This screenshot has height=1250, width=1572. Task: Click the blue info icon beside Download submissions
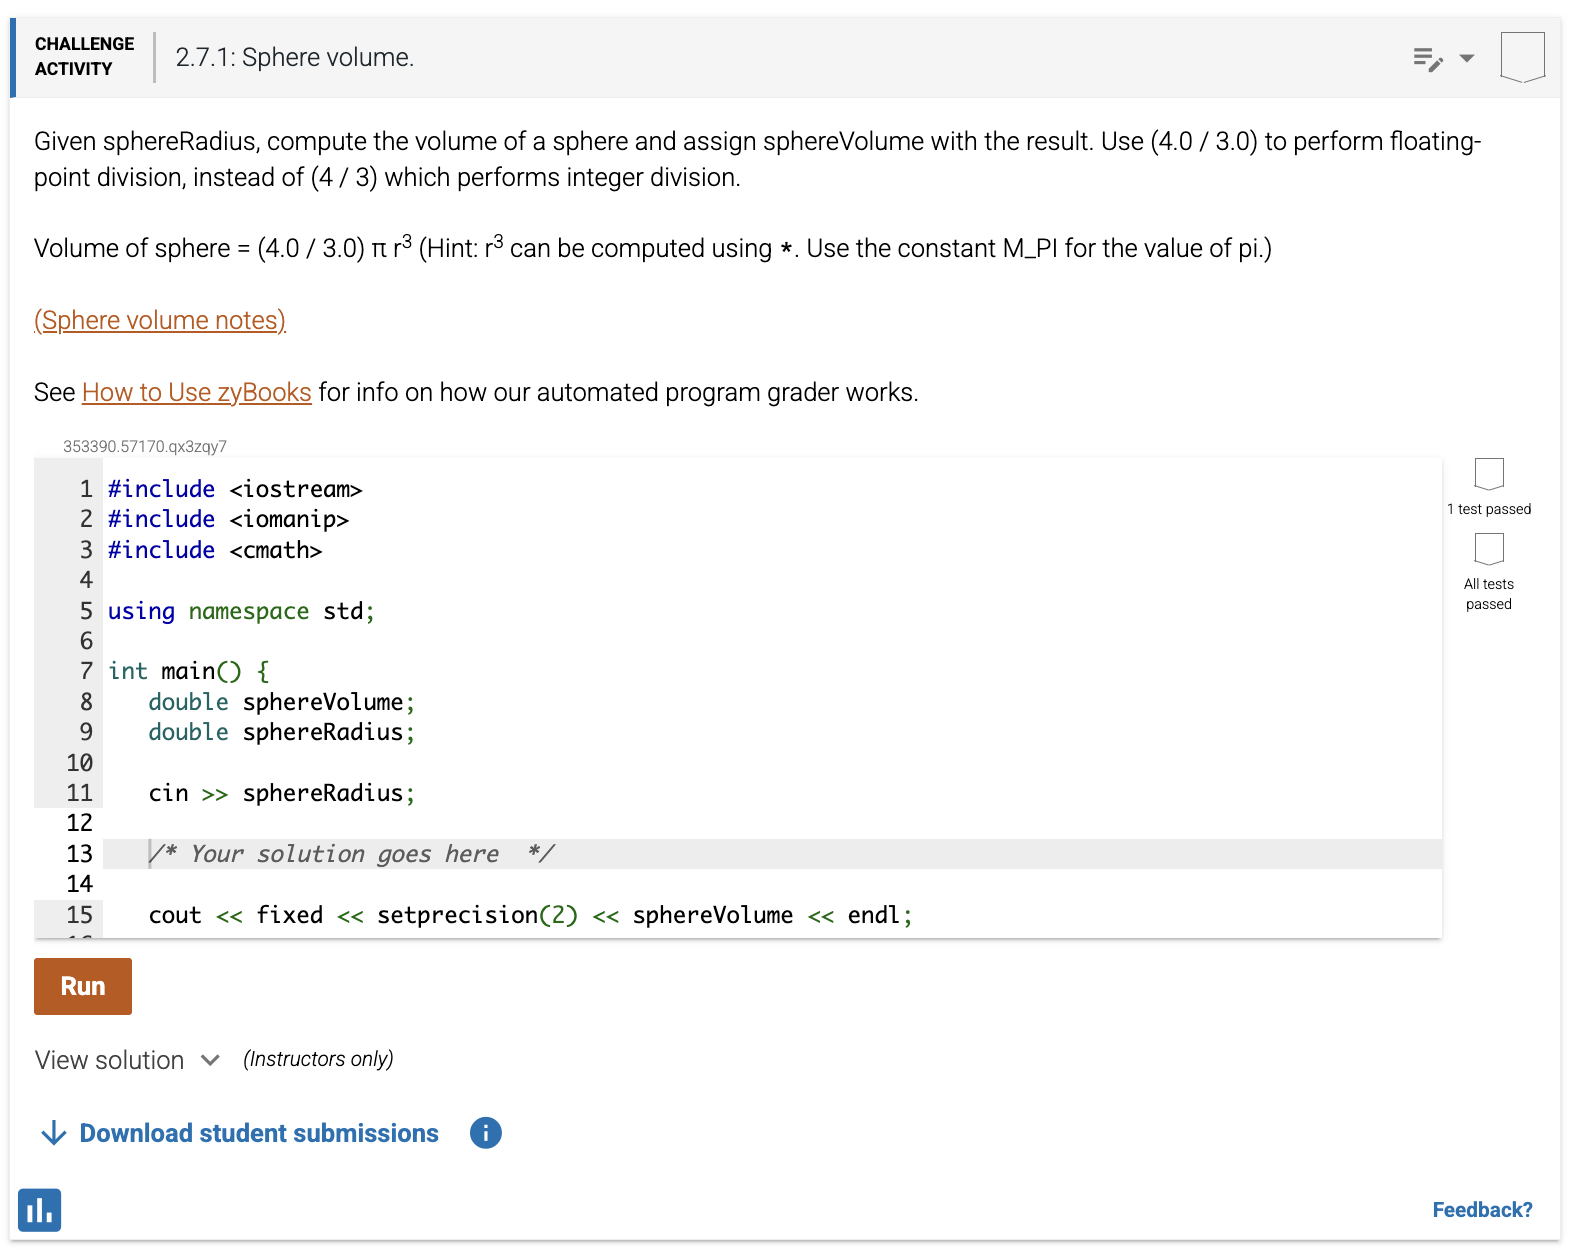[486, 1133]
